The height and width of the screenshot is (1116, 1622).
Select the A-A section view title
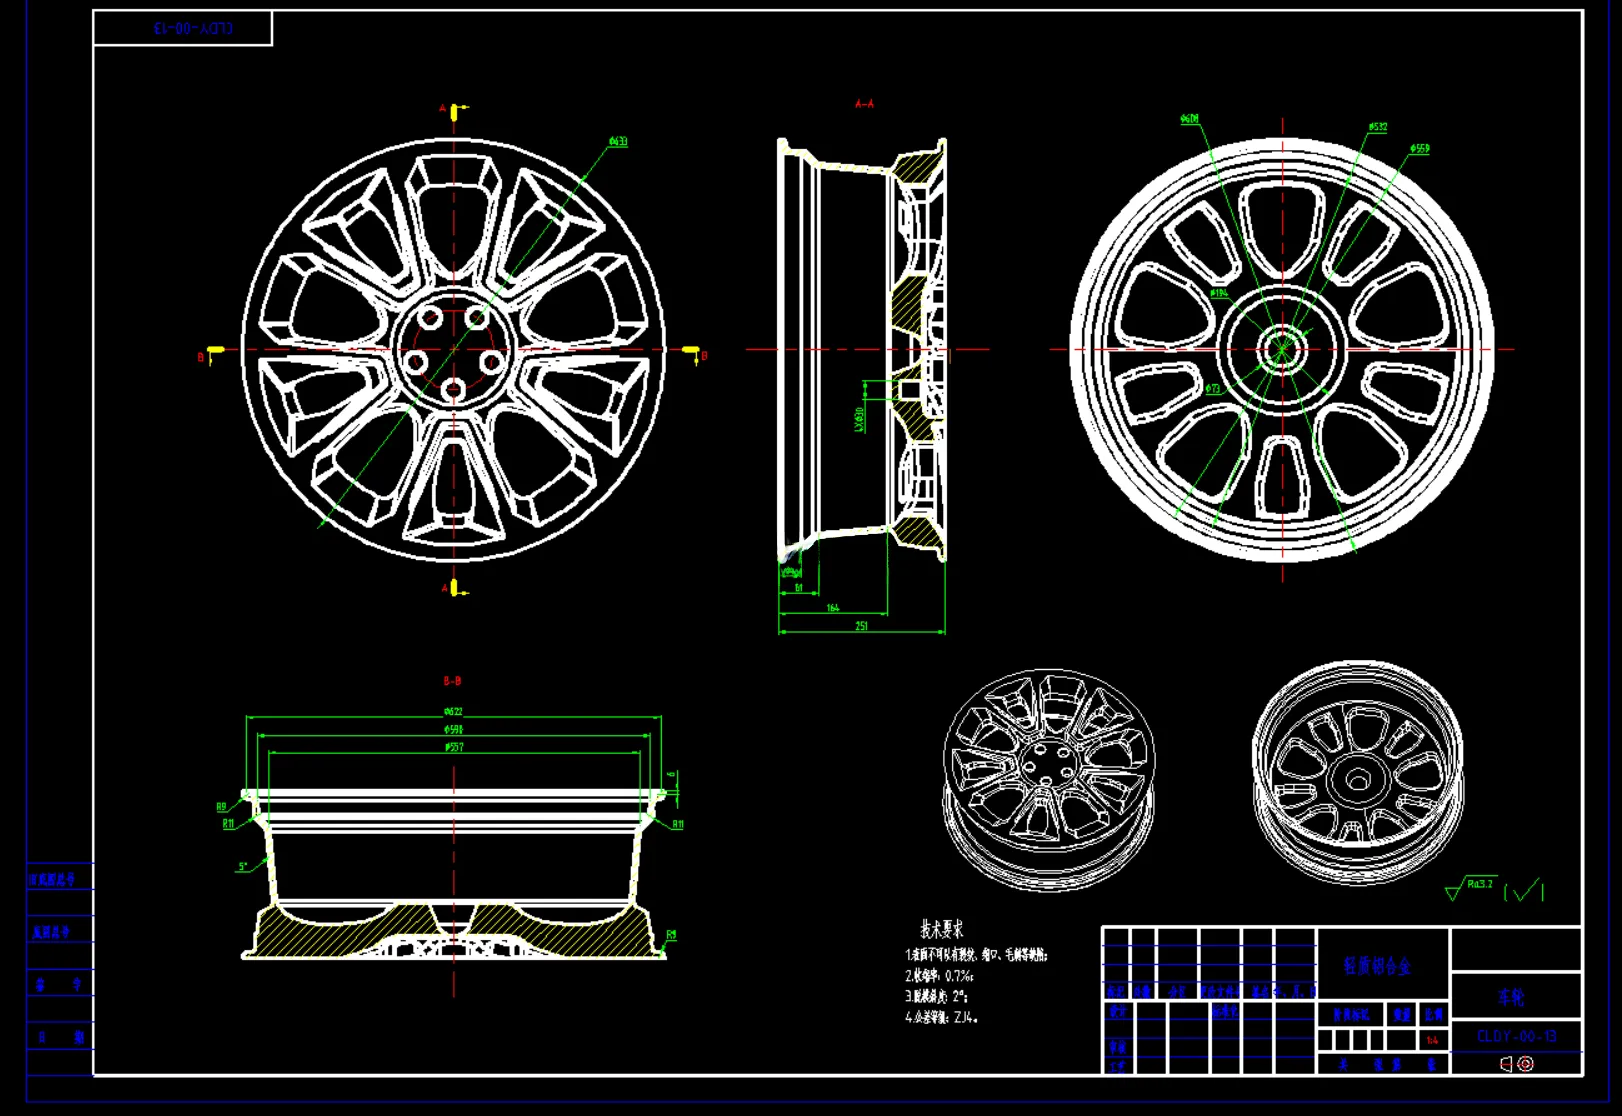pyautogui.click(x=864, y=104)
